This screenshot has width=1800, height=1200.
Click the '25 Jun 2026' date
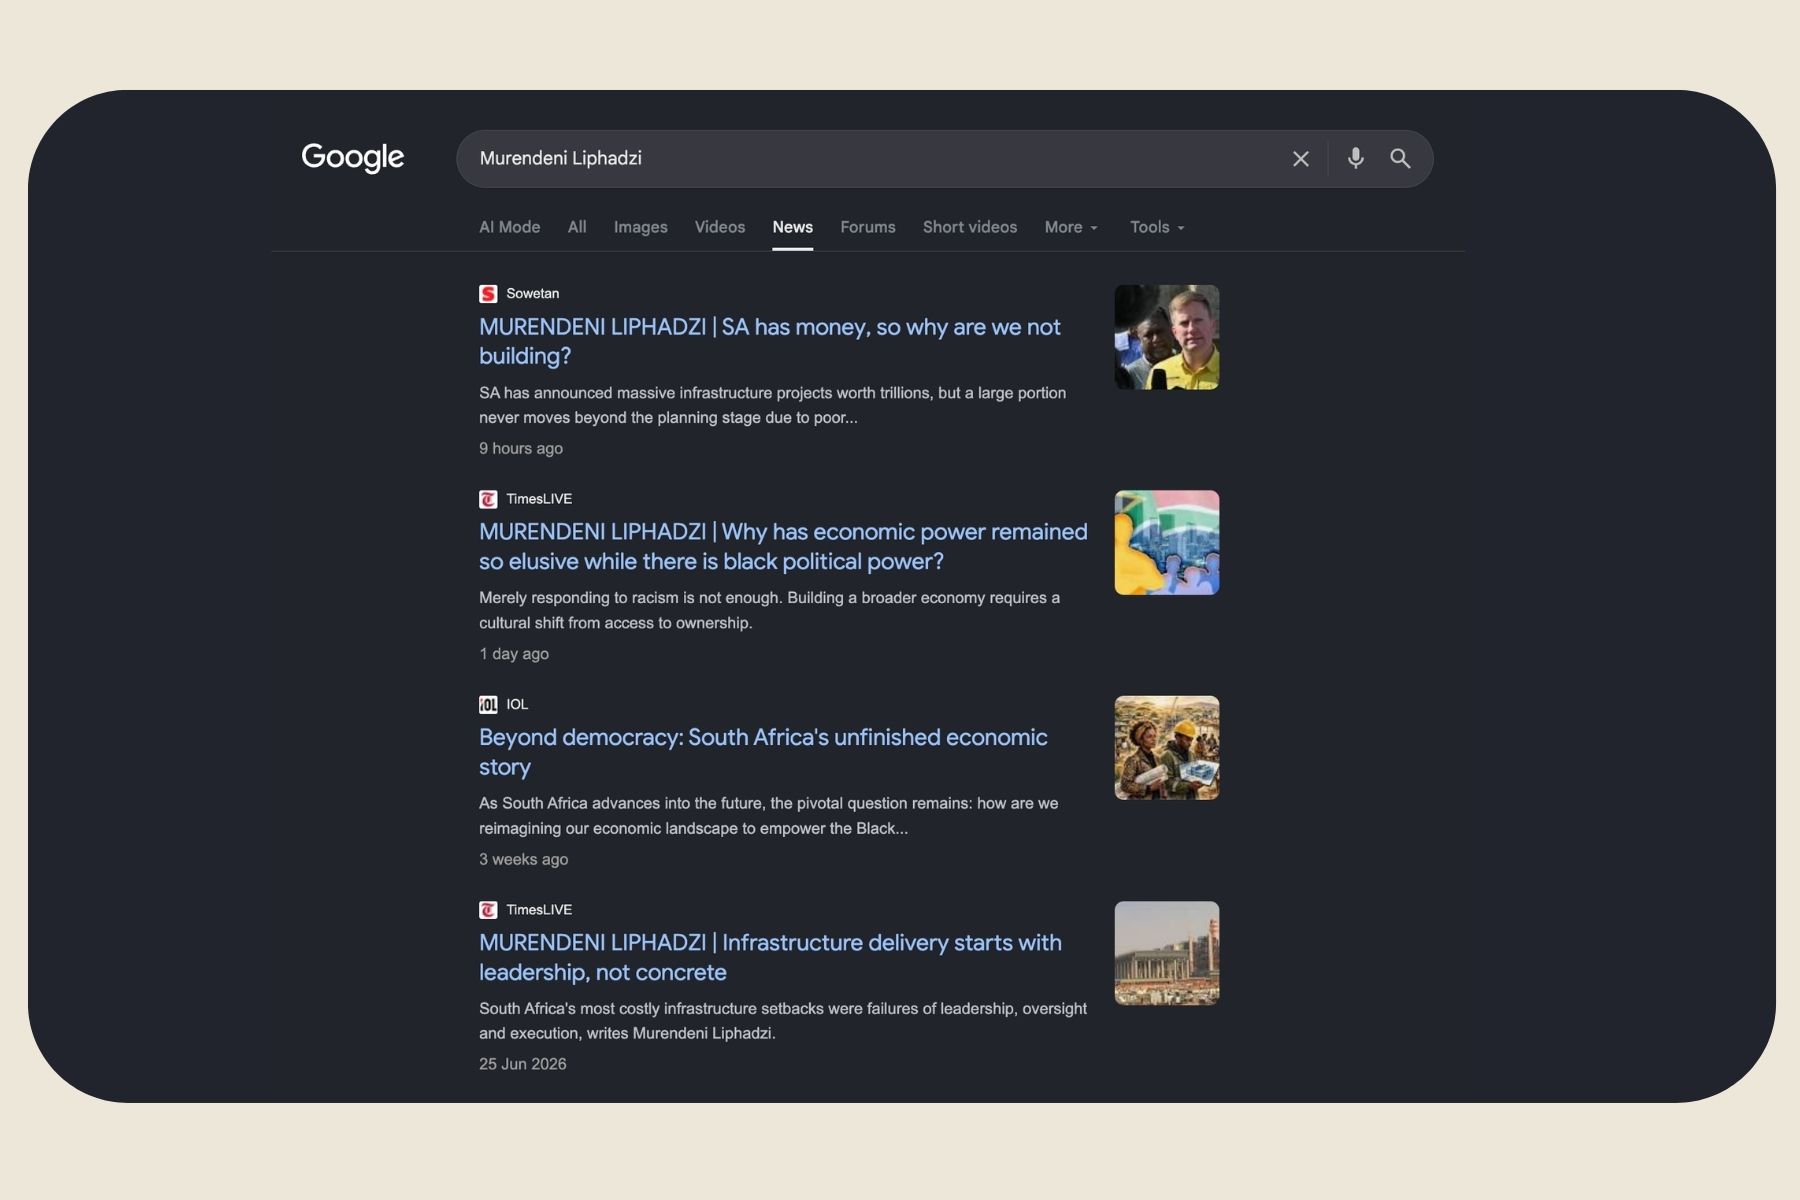tap(522, 1064)
